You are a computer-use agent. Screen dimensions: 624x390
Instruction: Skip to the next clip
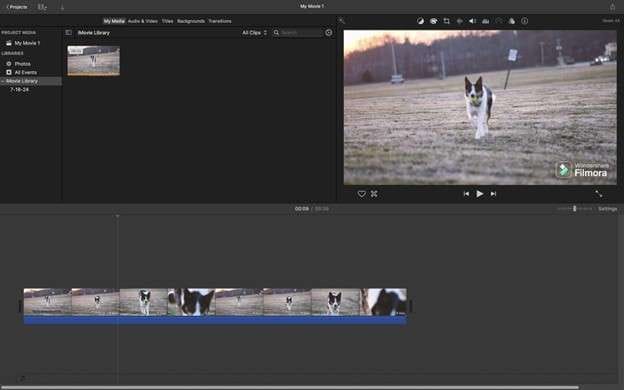(x=493, y=194)
